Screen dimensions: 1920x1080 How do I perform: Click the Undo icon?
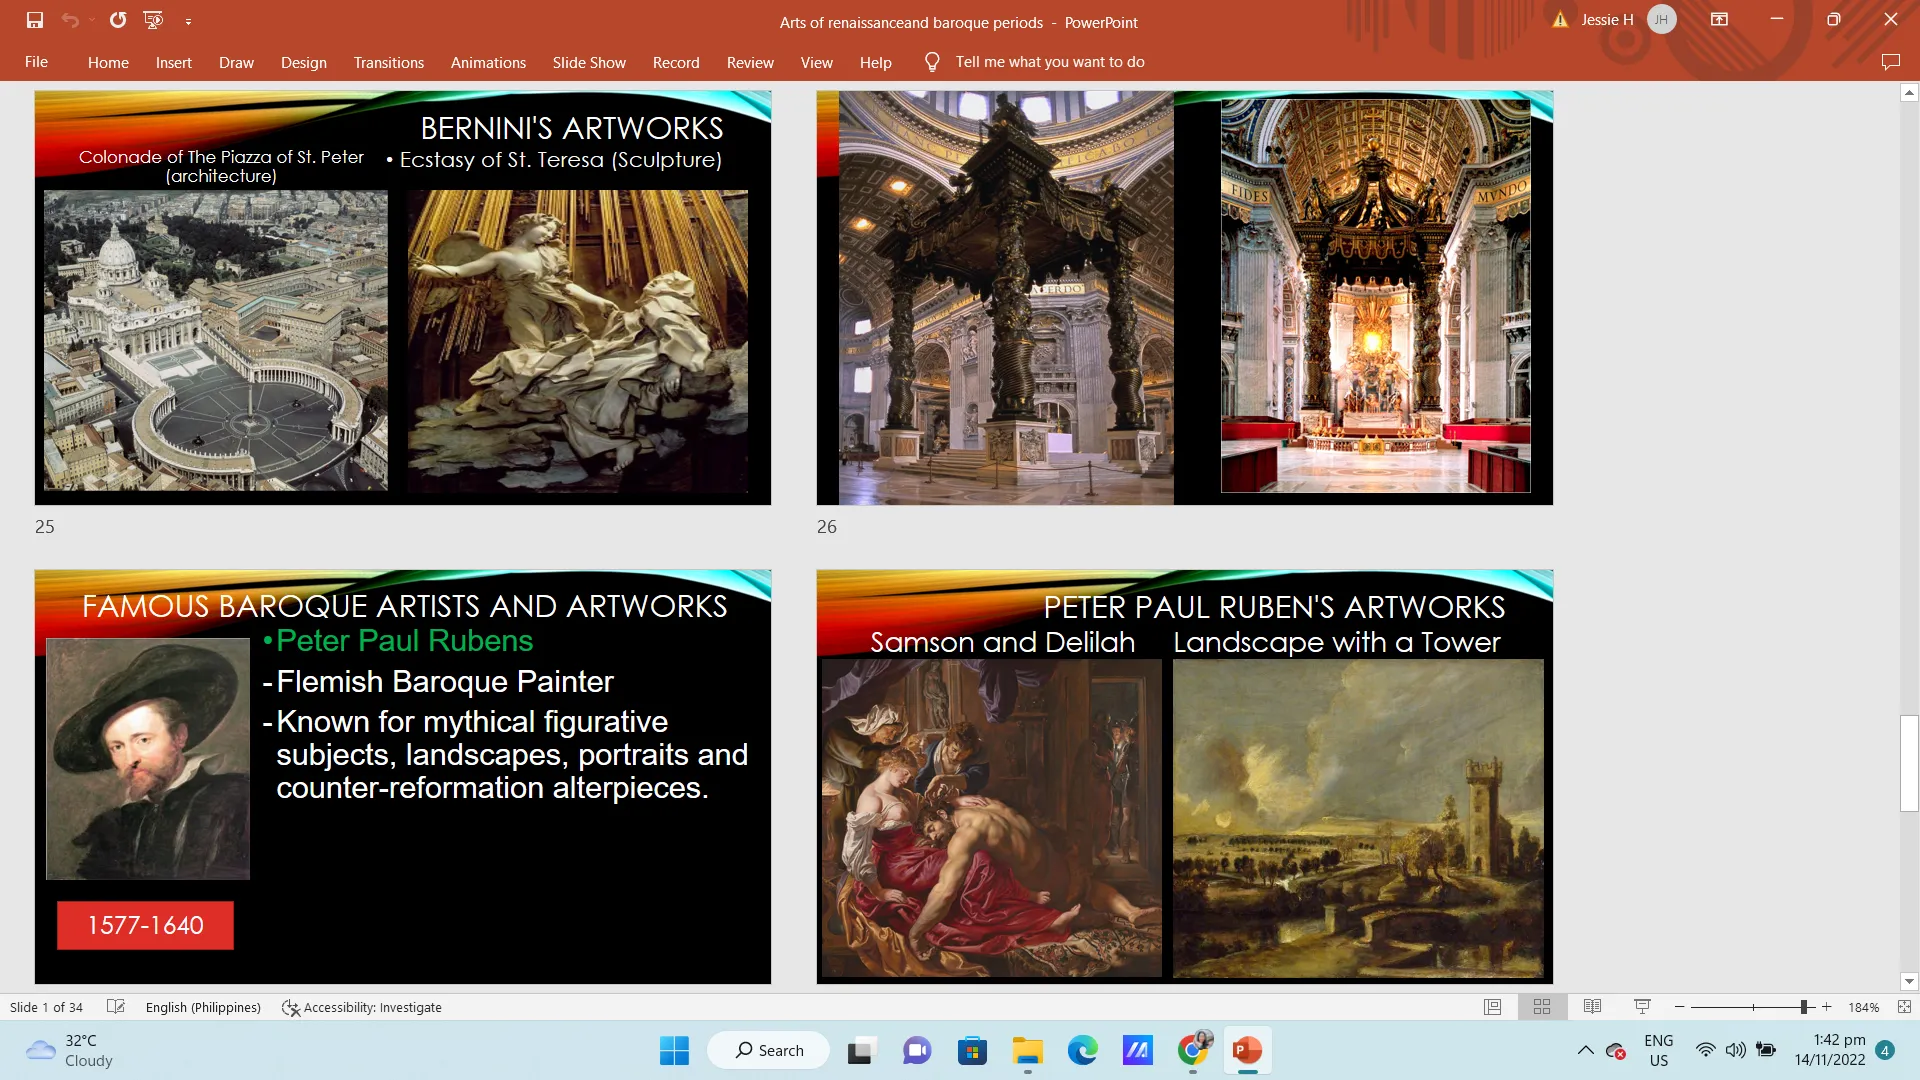click(69, 20)
